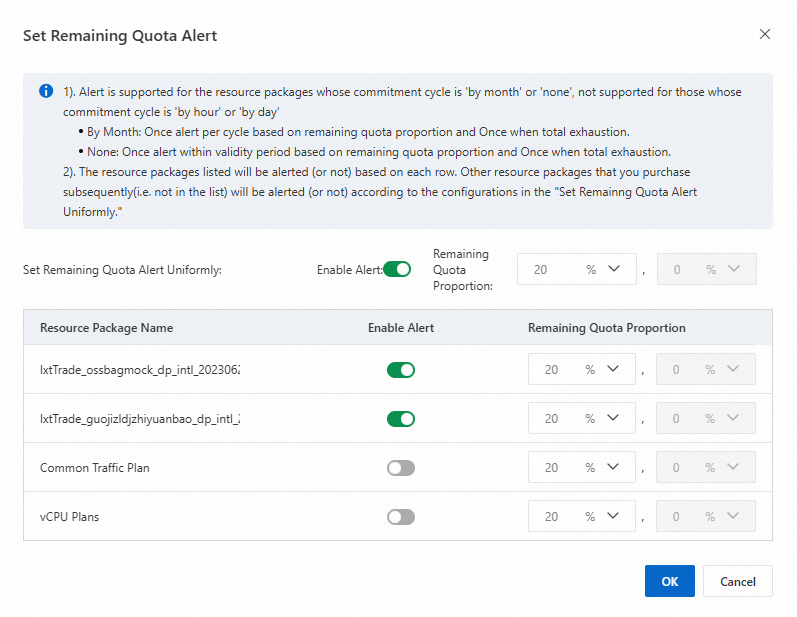Expand 20% dropdown for lxtTrade_guojizldjzhiyuanbao row

point(613,419)
